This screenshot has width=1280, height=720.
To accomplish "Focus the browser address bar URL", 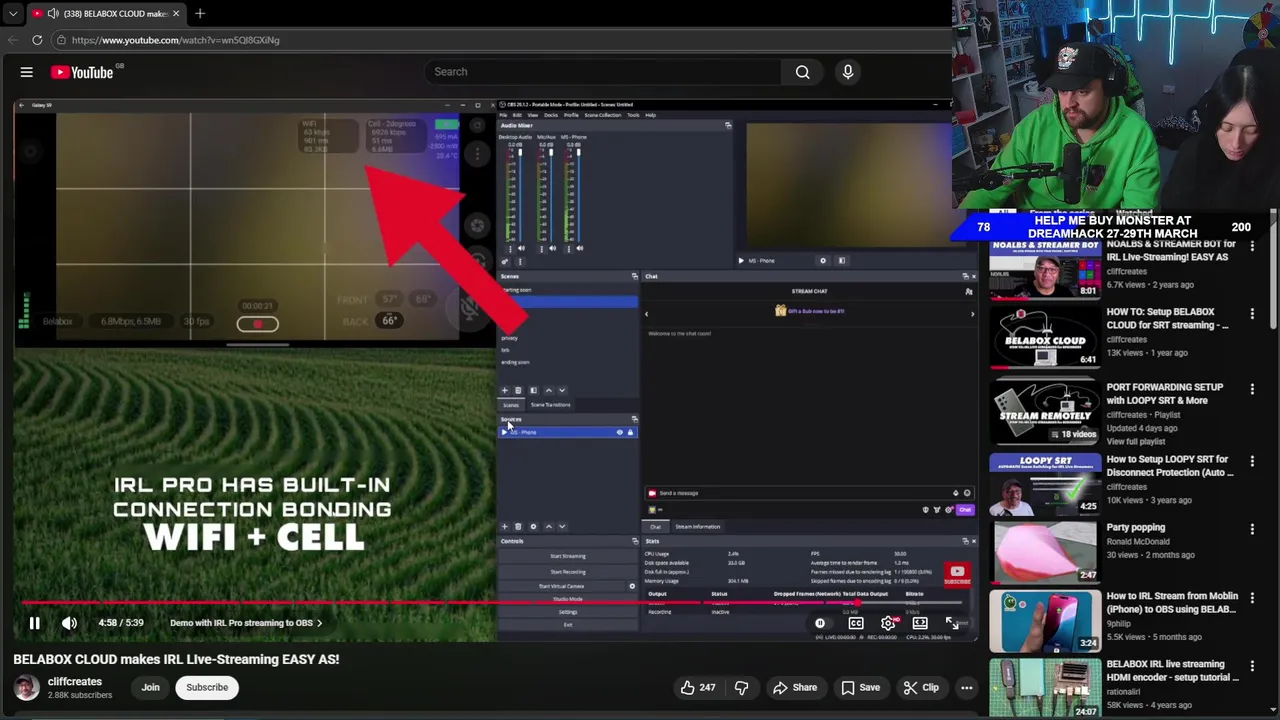I will (x=176, y=40).
